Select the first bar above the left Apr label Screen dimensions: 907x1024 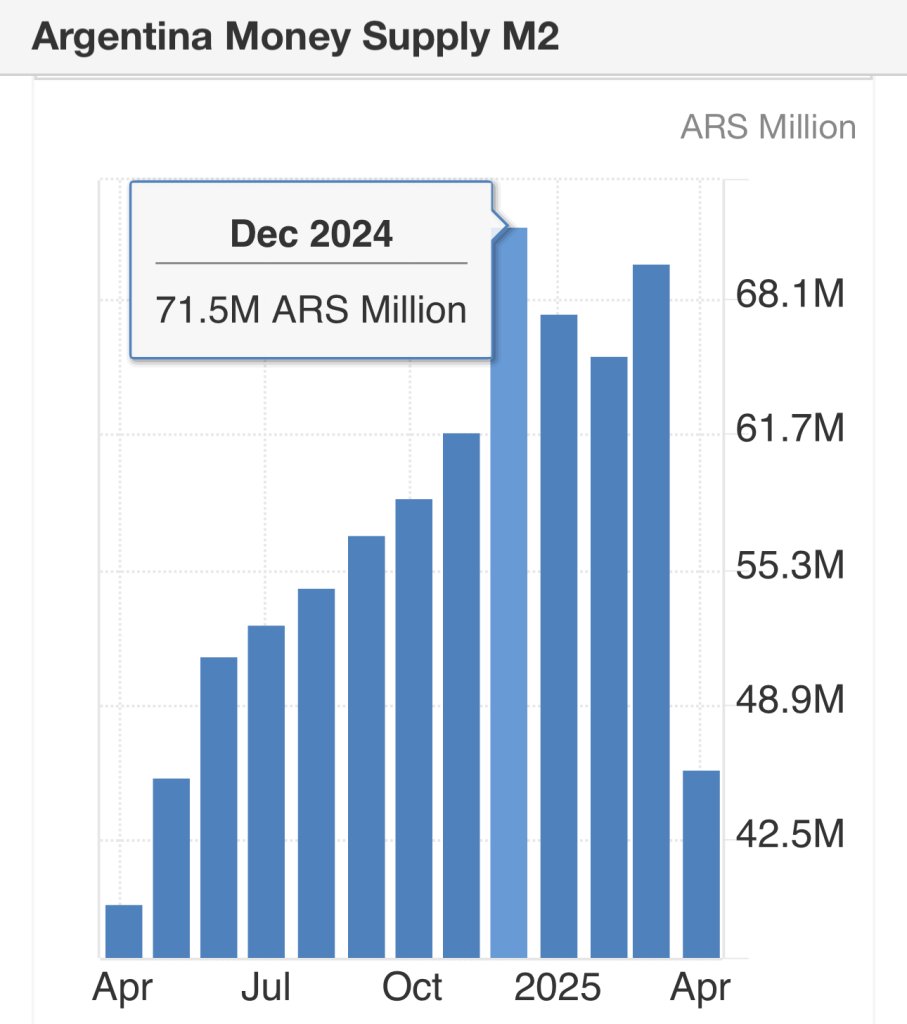pos(123,931)
